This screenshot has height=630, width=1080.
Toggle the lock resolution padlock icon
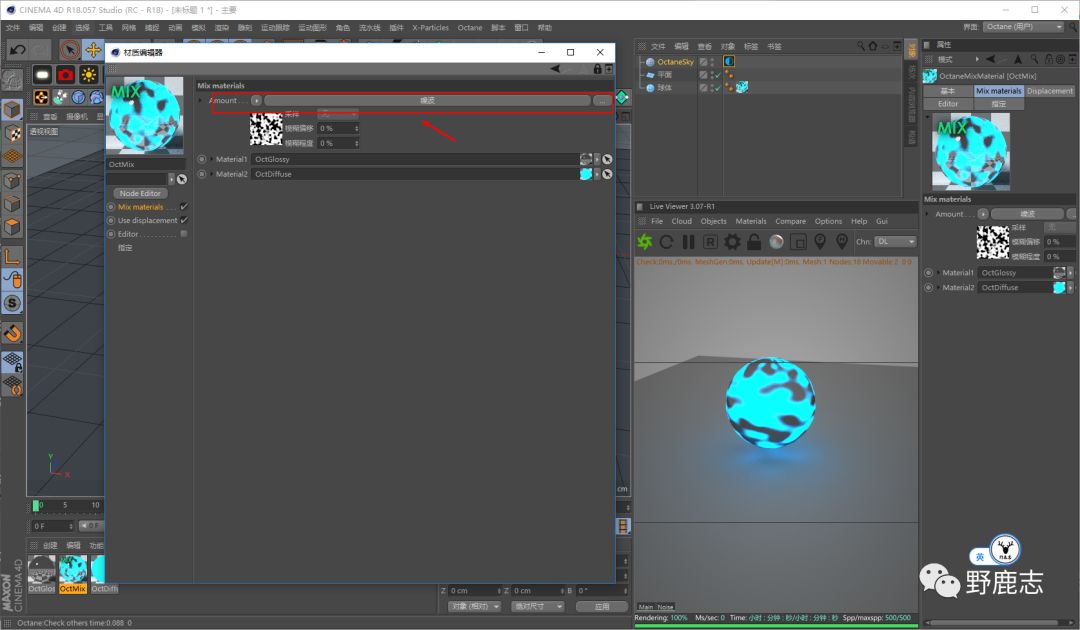[754, 242]
